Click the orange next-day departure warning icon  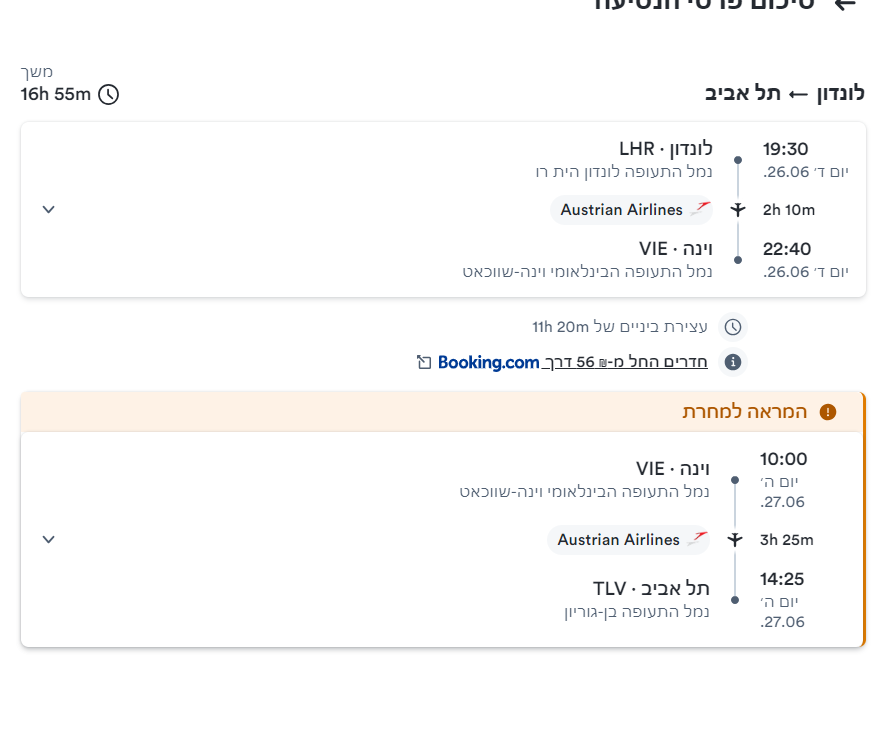tap(827, 412)
